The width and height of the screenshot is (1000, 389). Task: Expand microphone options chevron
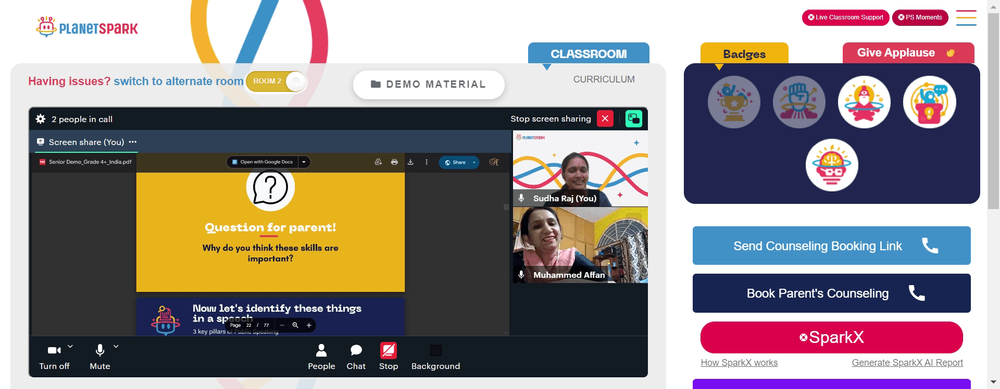116,346
